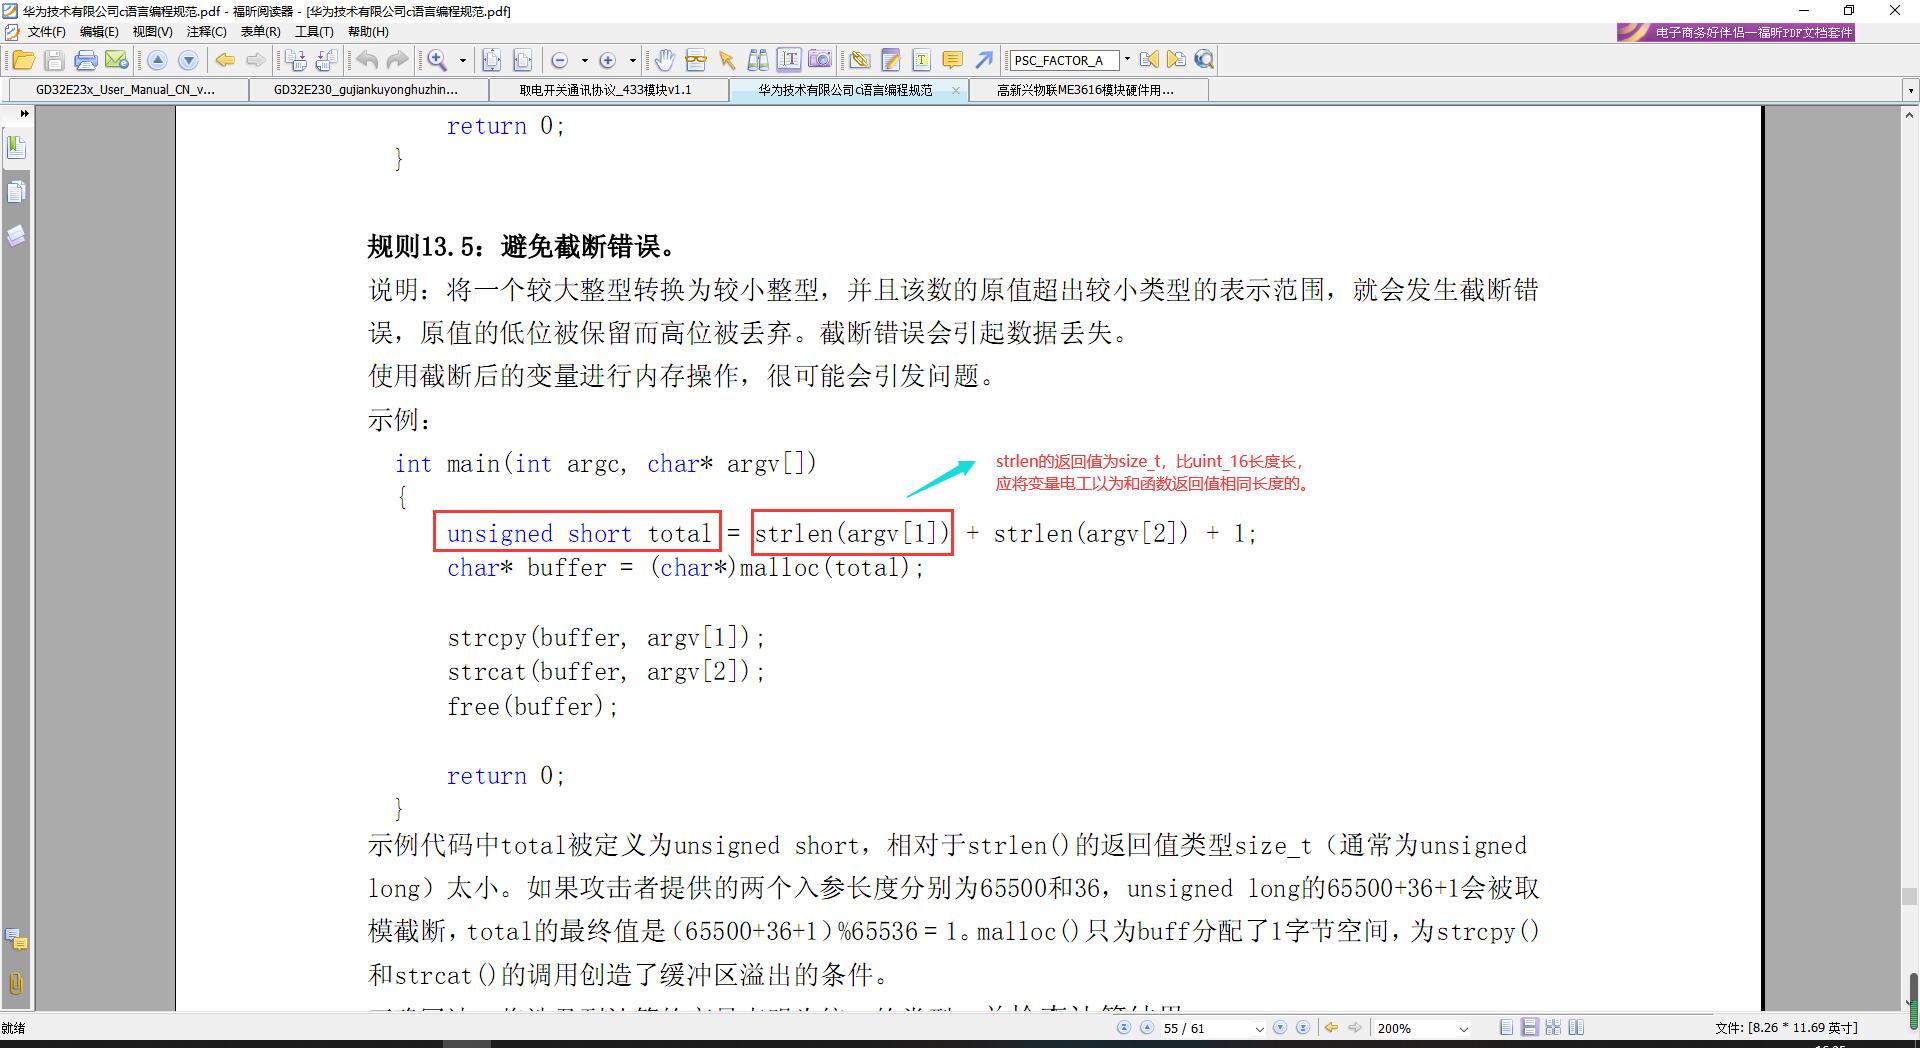The width and height of the screenshot is (1920, 1048).
Task: Expand the search field history dropdown
Action: click(1127, 60)
